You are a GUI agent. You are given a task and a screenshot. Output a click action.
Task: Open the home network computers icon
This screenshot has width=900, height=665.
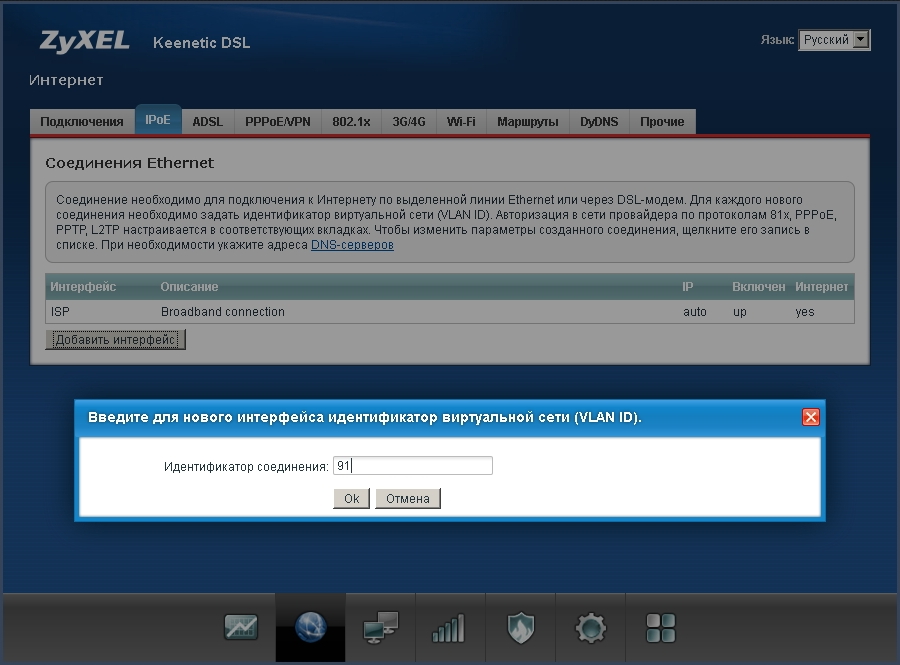point(380,628)
